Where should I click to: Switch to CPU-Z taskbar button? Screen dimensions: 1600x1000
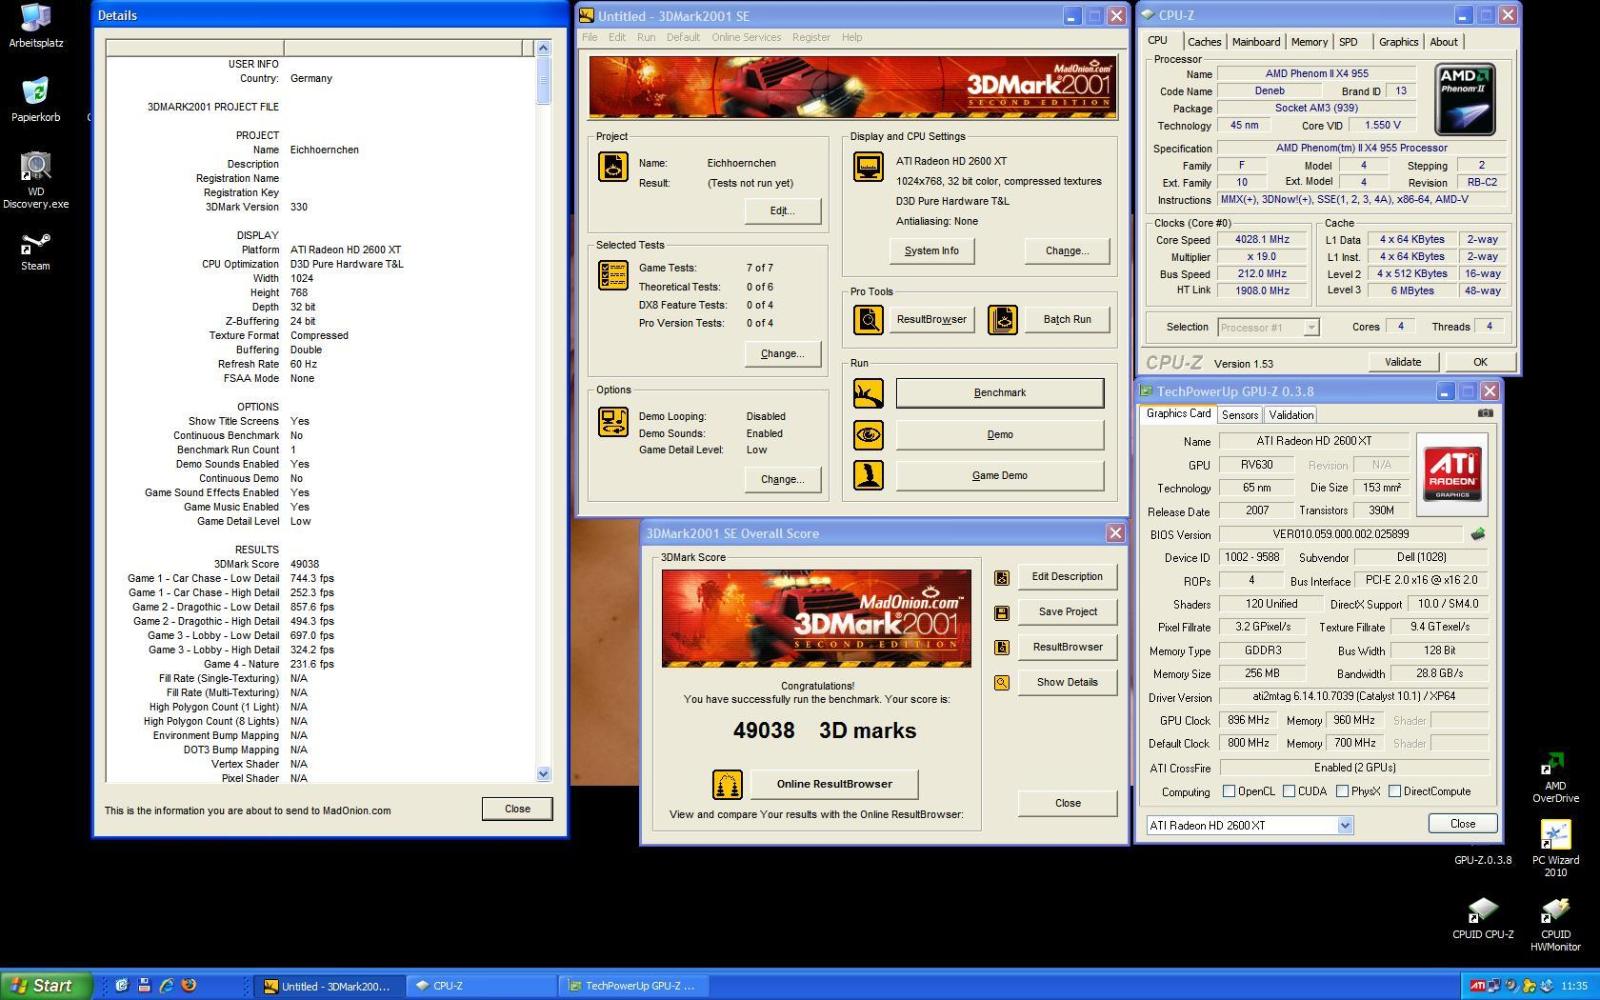tap(482, 986)
